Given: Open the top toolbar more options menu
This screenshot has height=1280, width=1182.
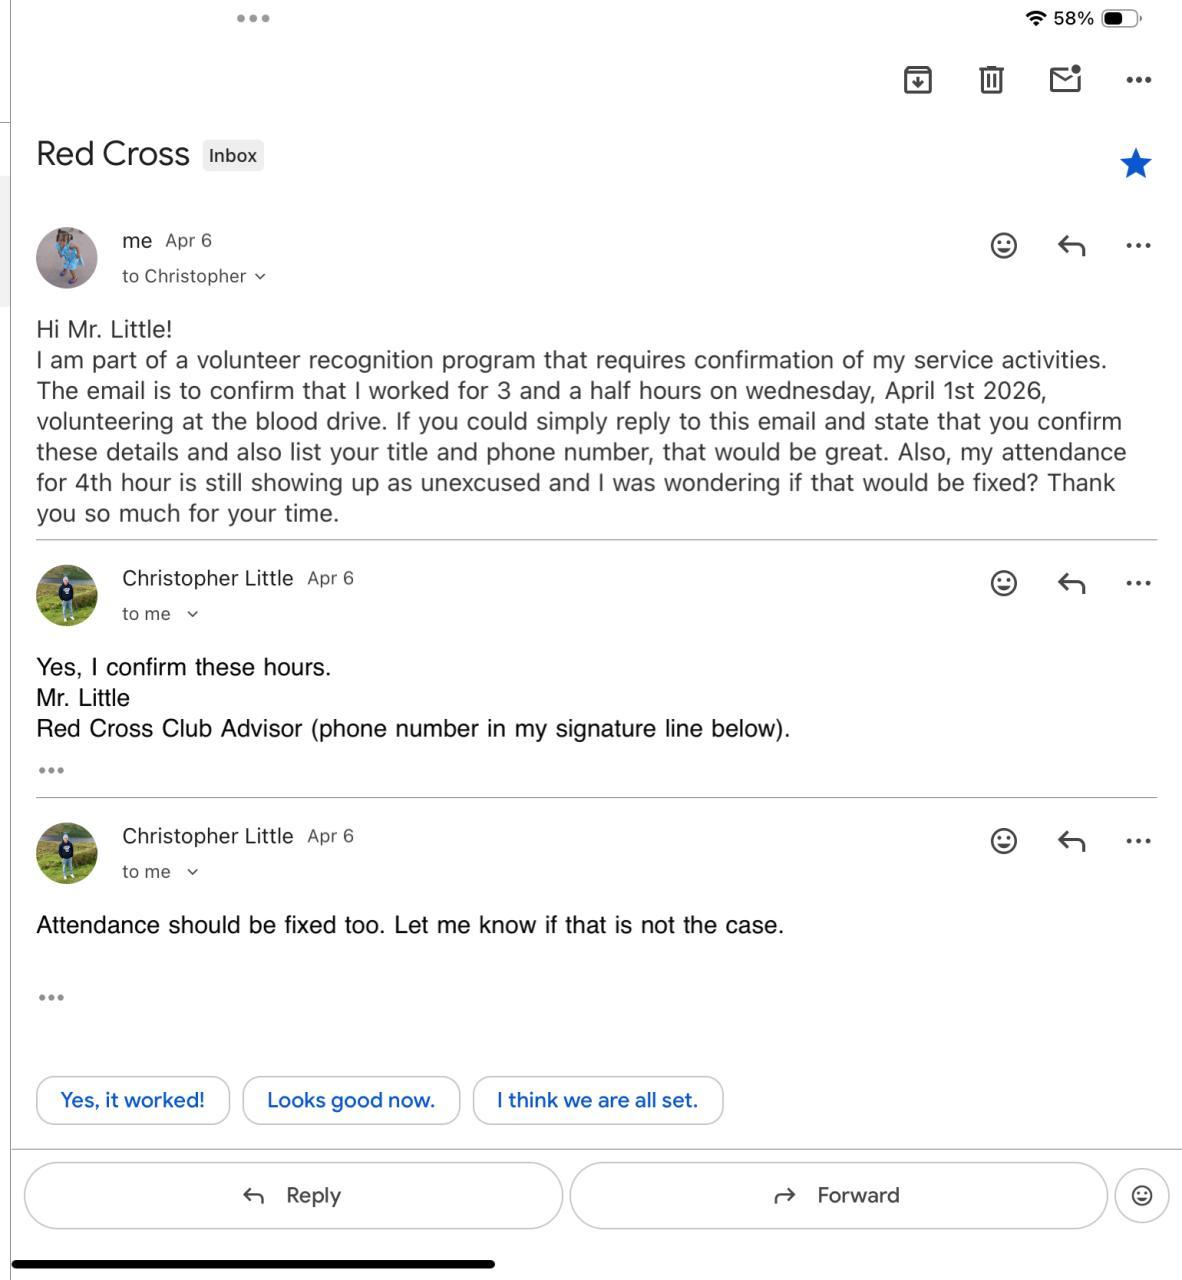Looking at the screenshot, I should point(1138,80).
